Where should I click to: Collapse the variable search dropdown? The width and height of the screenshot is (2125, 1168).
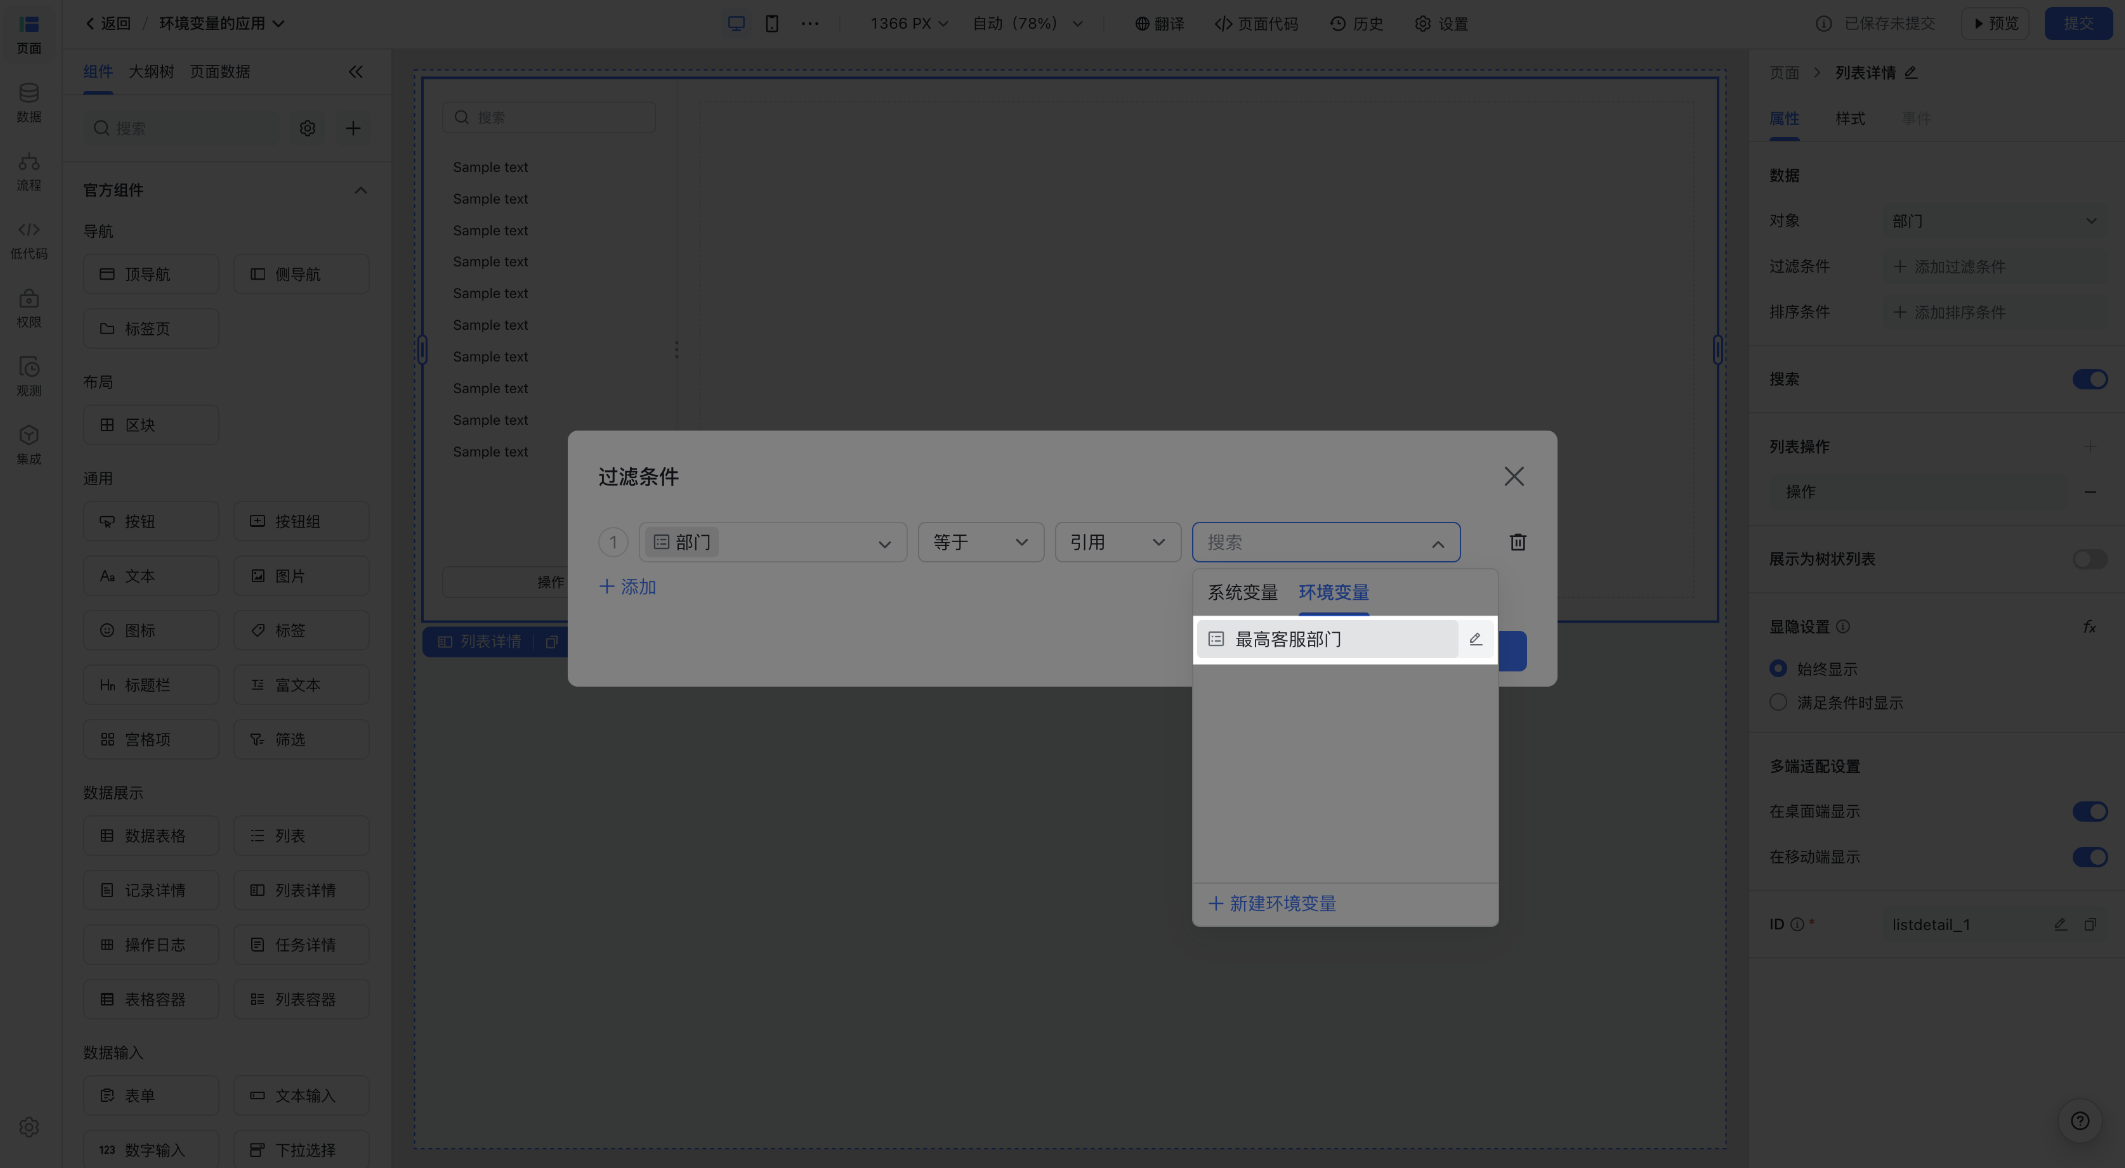[1438, 543]
